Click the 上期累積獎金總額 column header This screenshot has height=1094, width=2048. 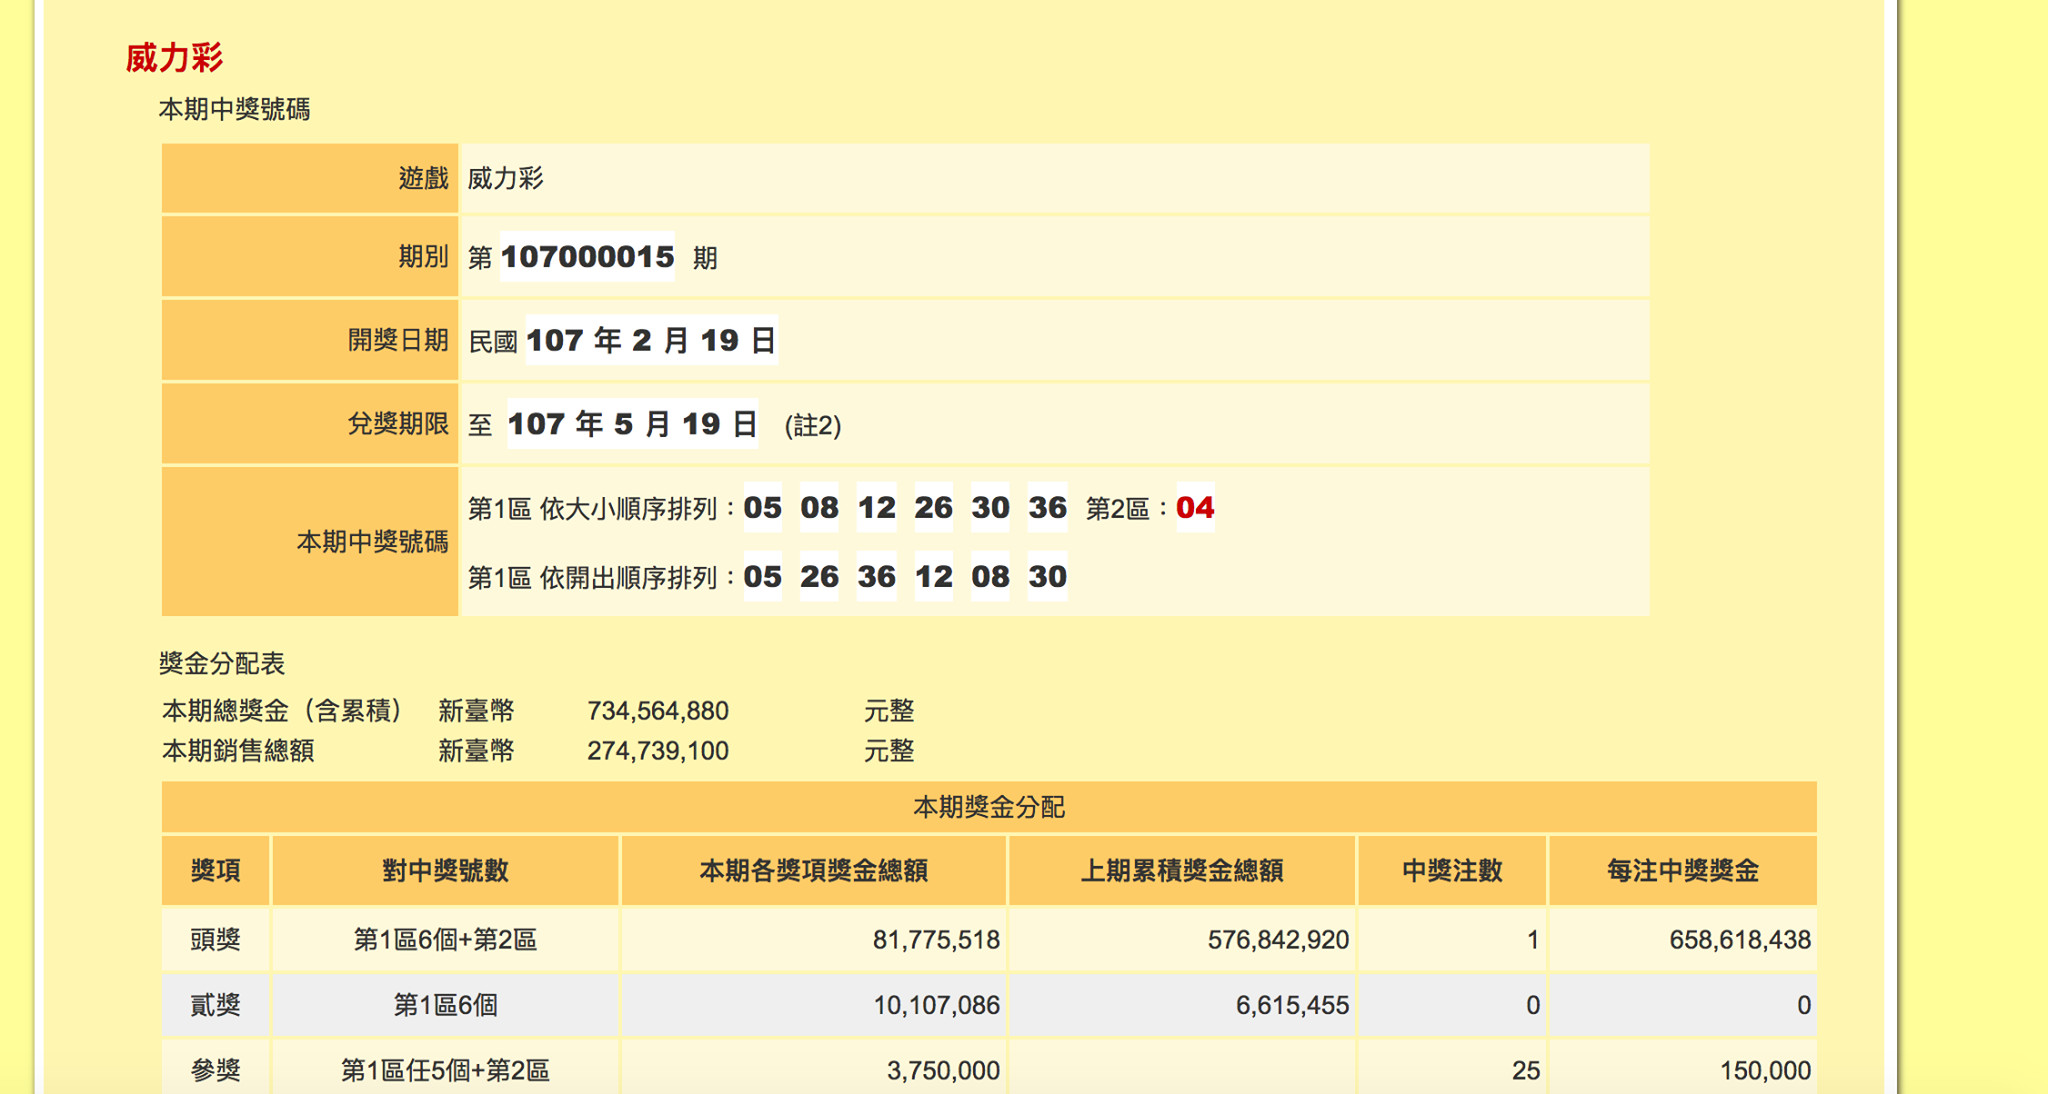pyautogui.click(x=1182, y=871)
